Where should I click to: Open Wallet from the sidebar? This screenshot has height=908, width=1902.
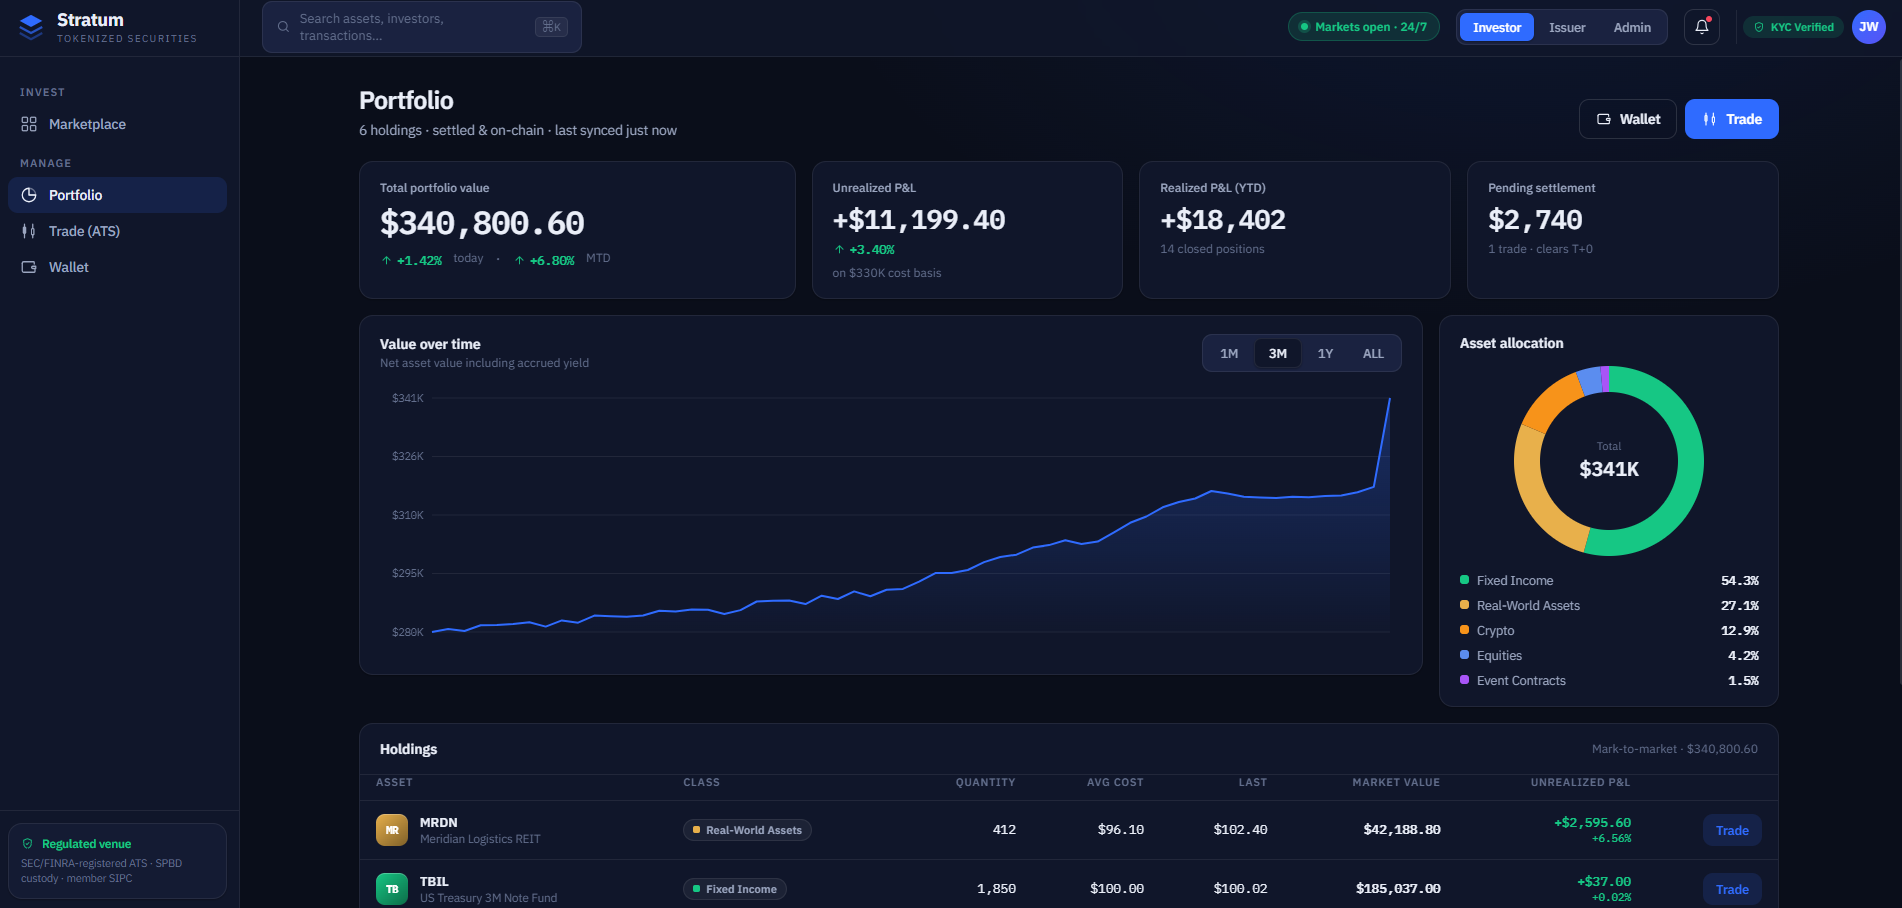(x=118, y=267)
